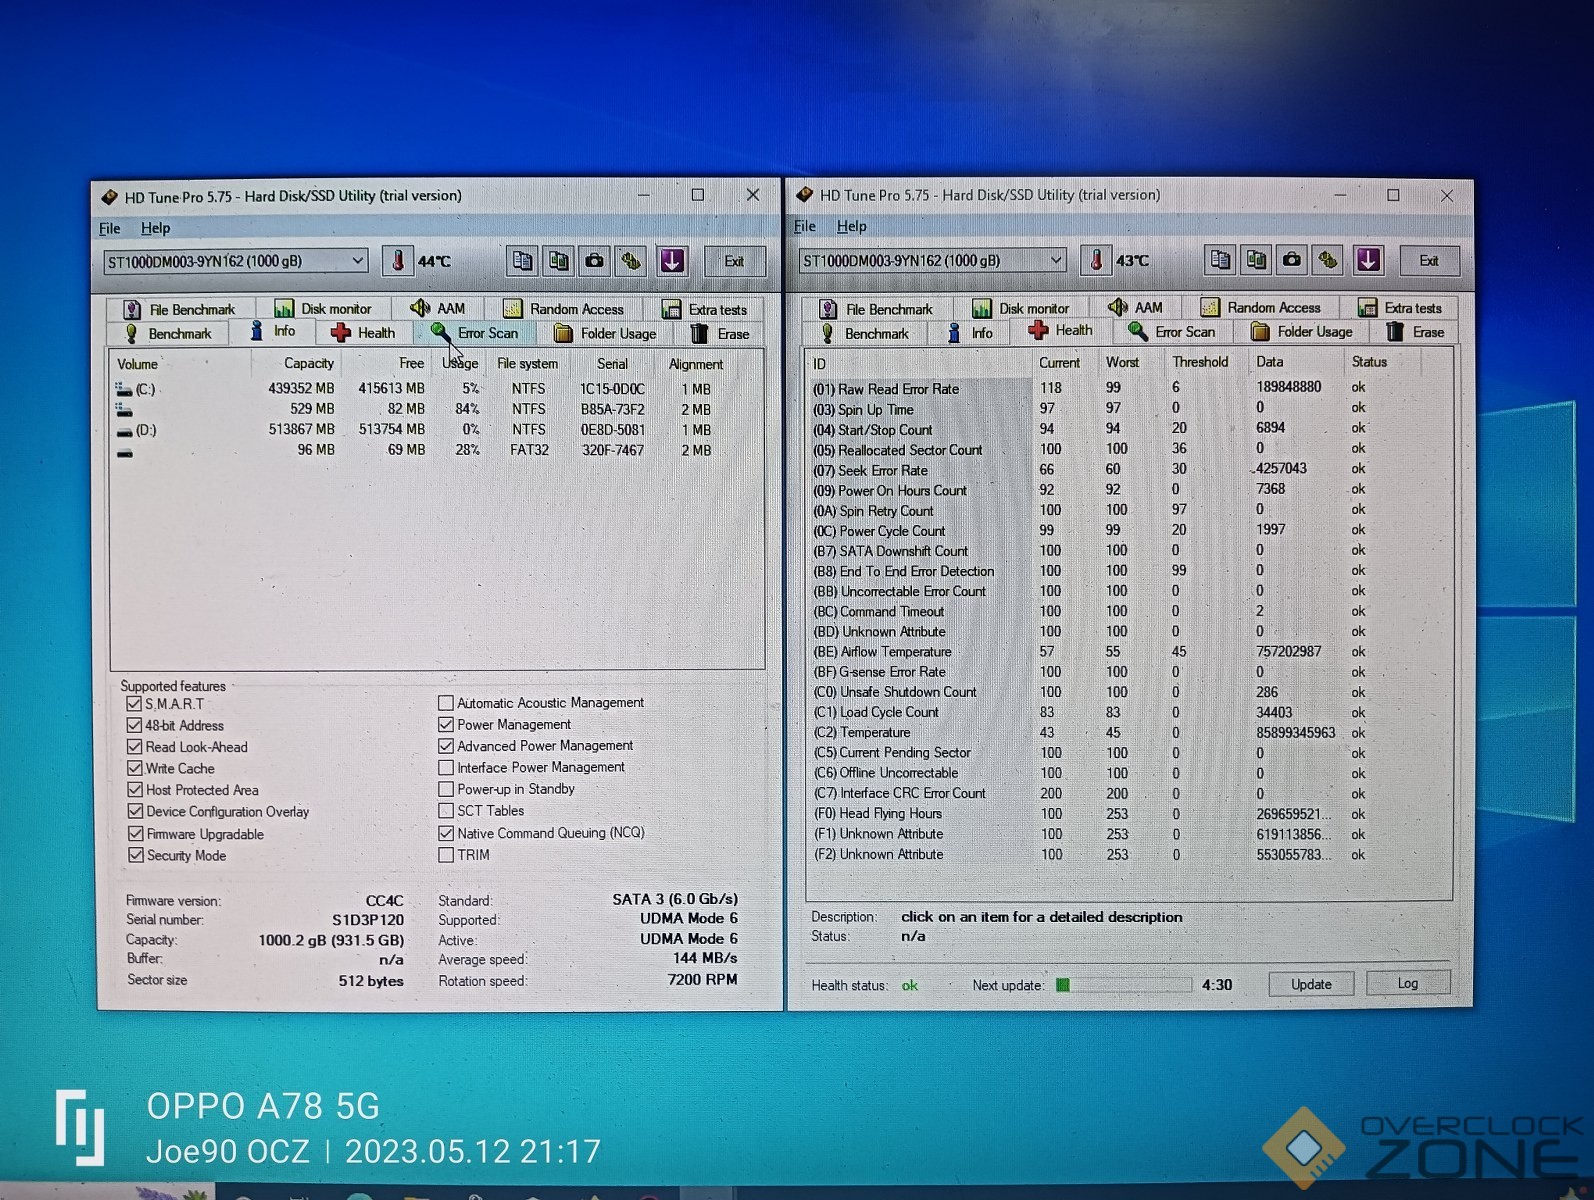The width and height of the screenshot is (1594, 1200).
Task: Click temperature thermometer icon in left window
Action: point(398,261)
